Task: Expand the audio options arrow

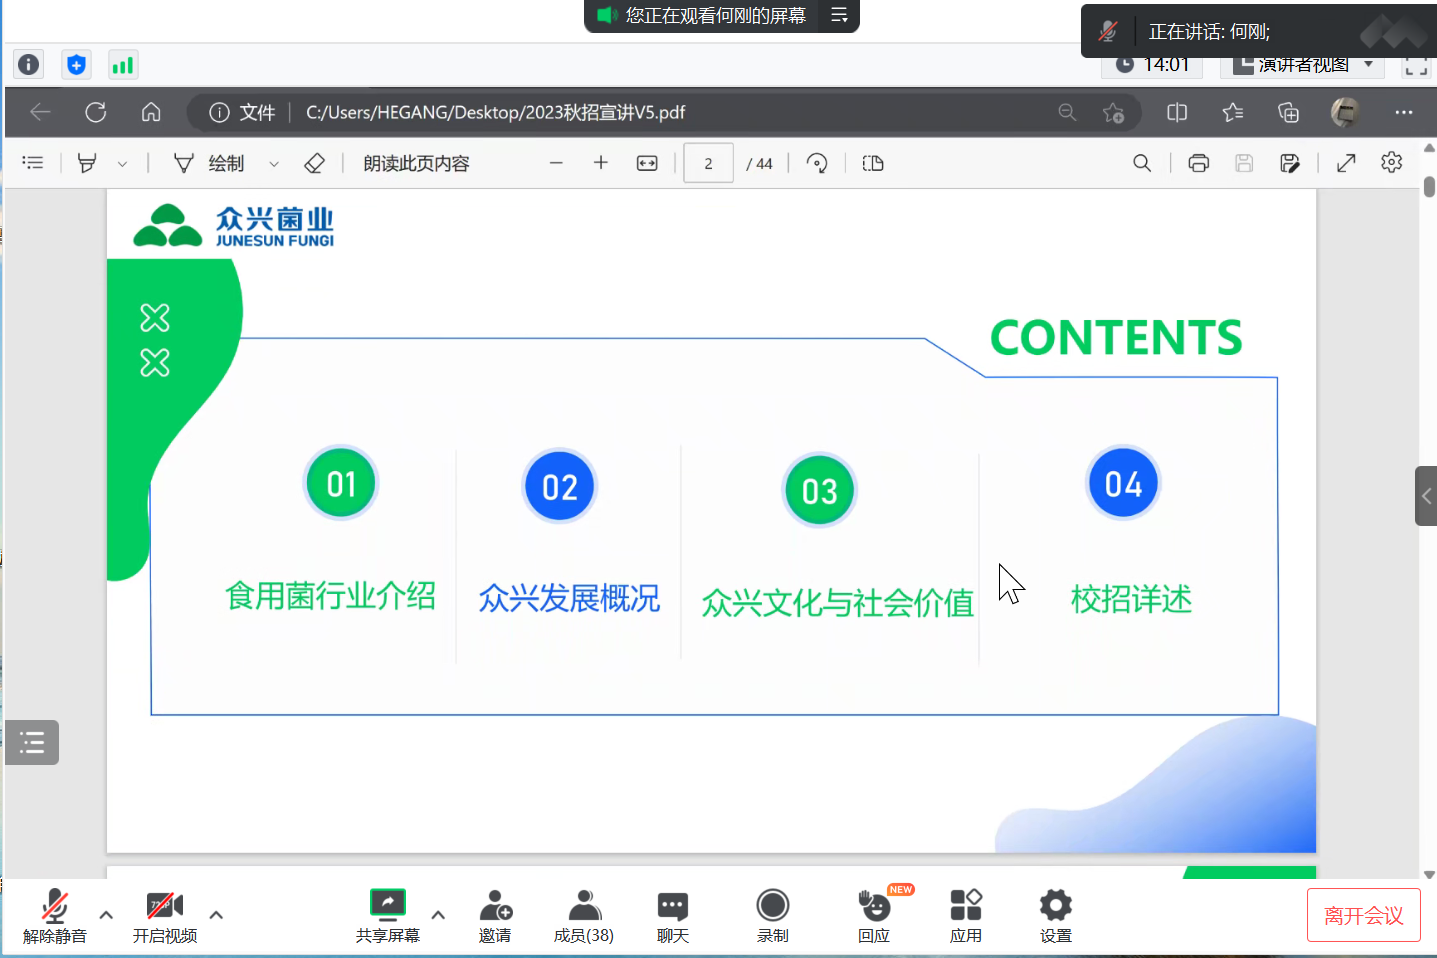Action: (x=106, y=914)
